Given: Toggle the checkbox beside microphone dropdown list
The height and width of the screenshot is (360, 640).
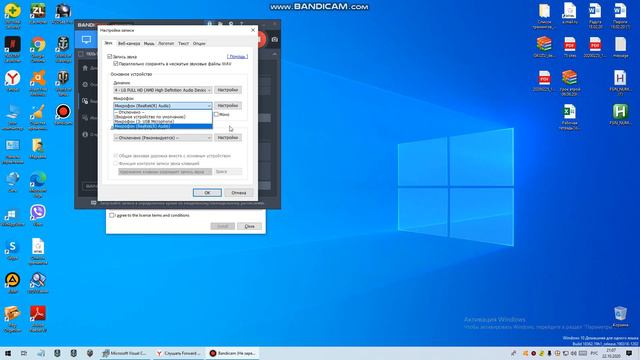Looking at the screenshot, I should pyautogui.click(x=217, y=114).
